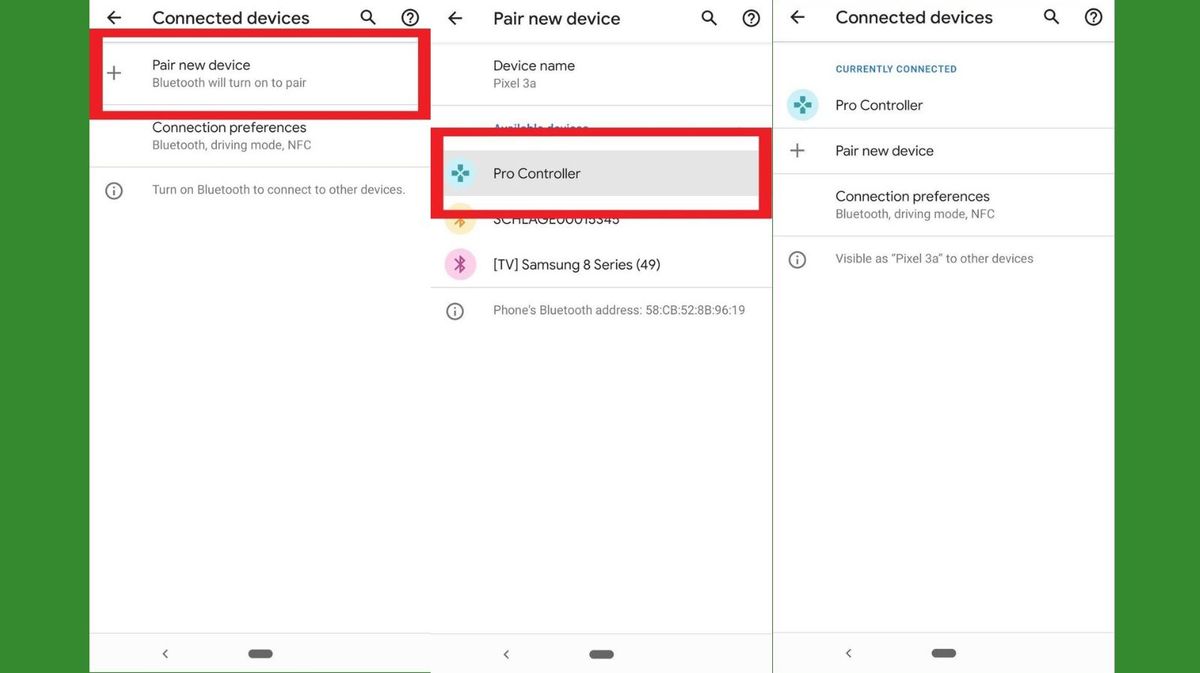Viewport: 1200px width, 673px height.
Task: Select SCHLAGE device in available list
Action: tap(601, 219)
